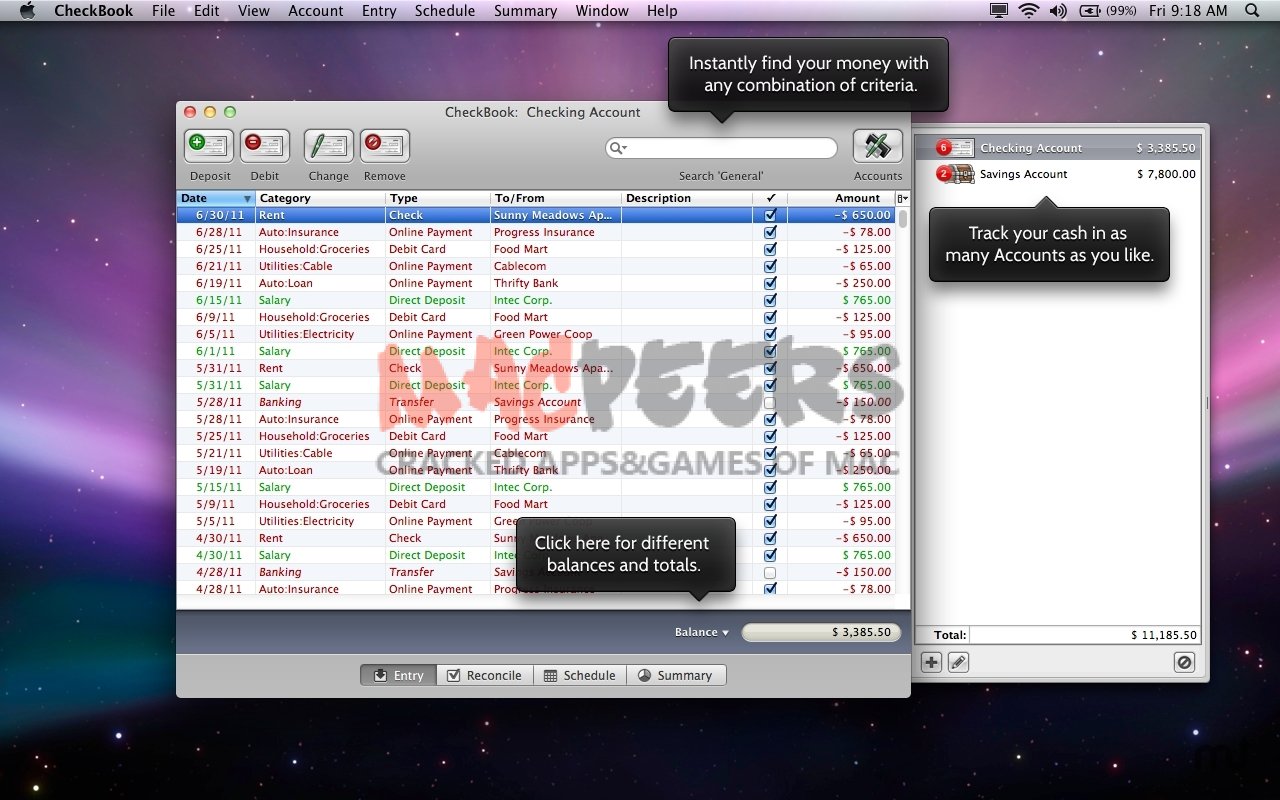The width and height of the screenshot is (1280, 800).
Task: Click Date column header sort arrow
Action: (x=247, y=198)
